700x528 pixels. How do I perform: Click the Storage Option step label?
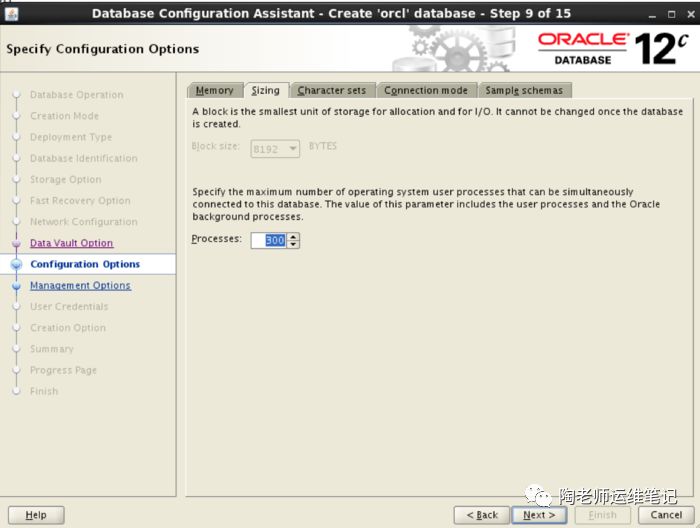66,179
